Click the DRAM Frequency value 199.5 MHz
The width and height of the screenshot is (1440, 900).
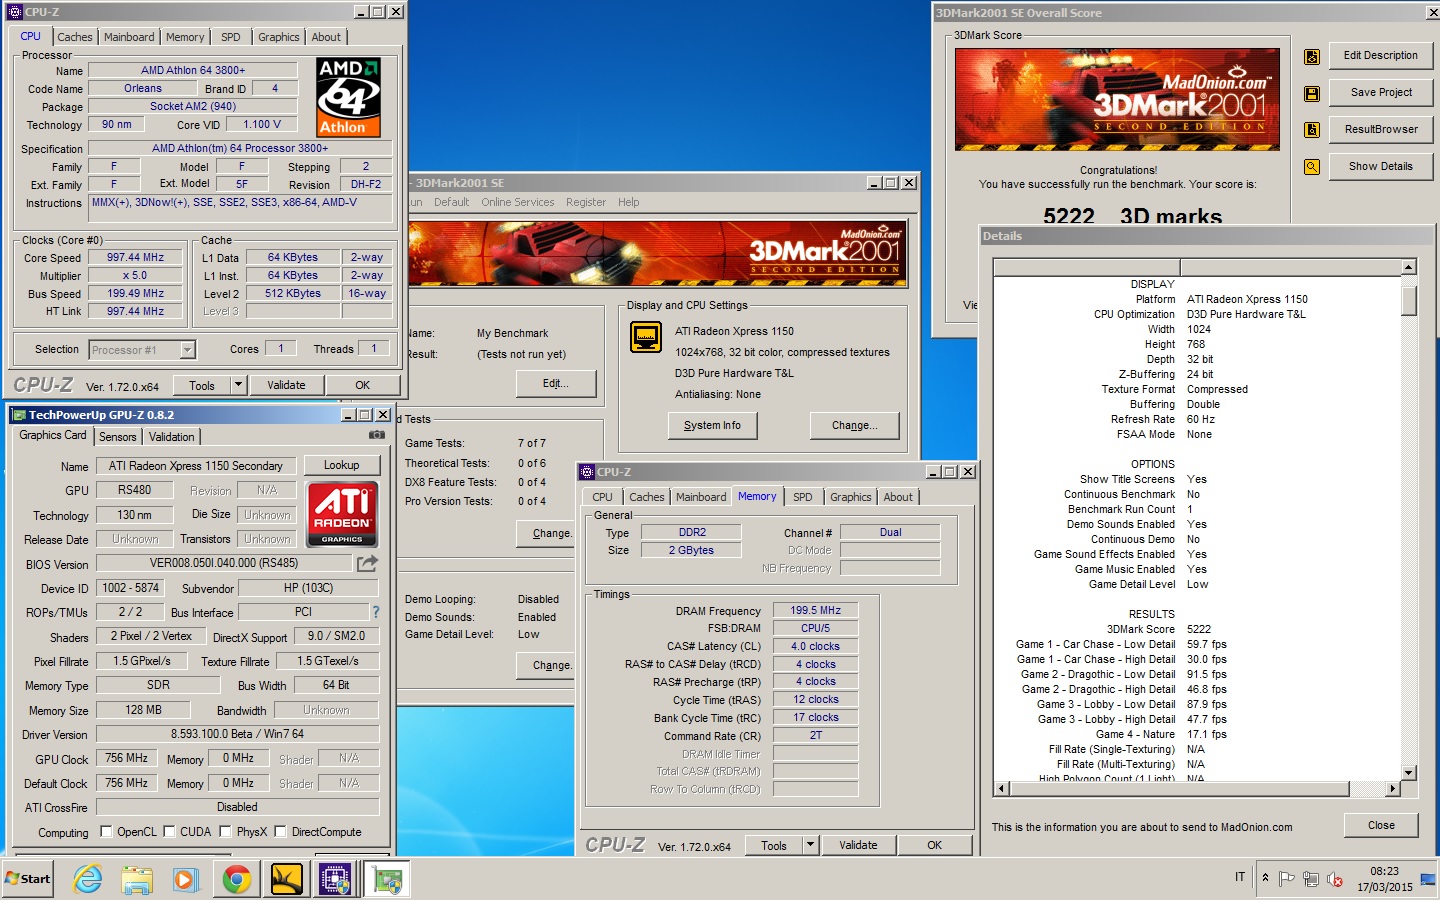coord(815,610)
